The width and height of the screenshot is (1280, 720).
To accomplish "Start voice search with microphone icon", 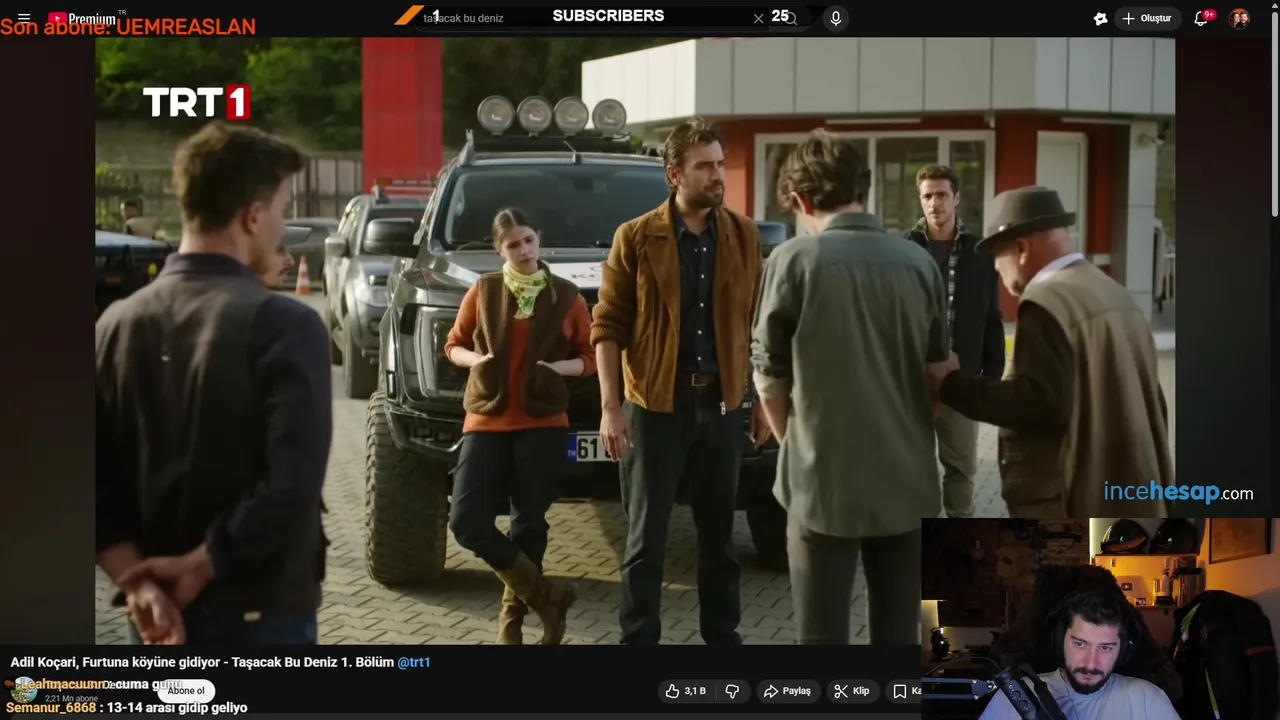I will tap(836, 18).
